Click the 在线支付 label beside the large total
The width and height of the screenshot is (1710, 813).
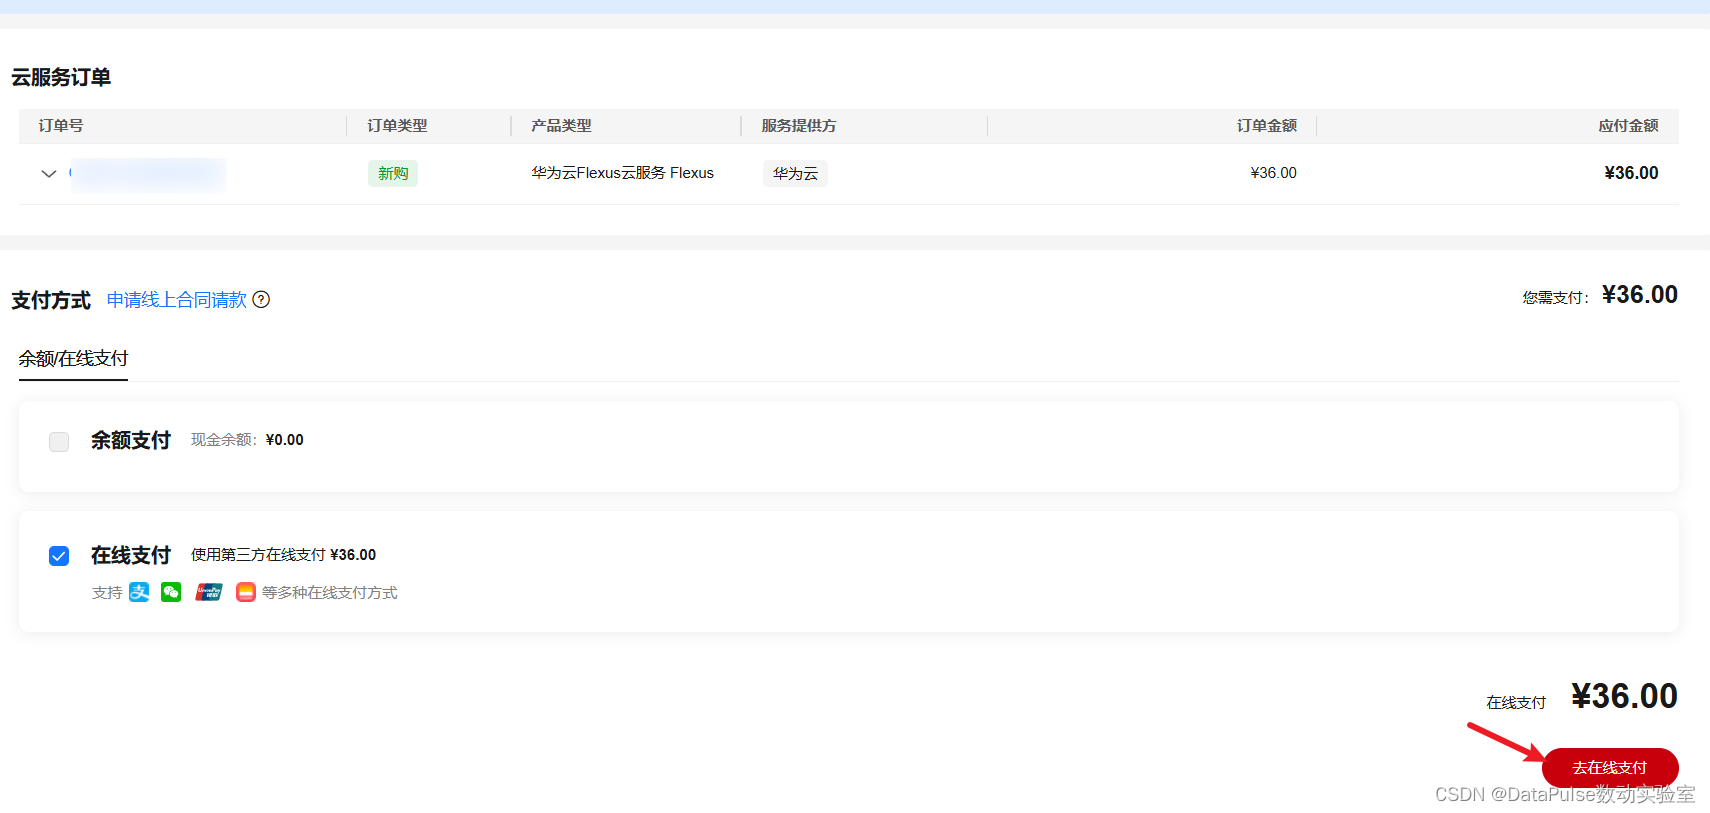click(1516, 702)
